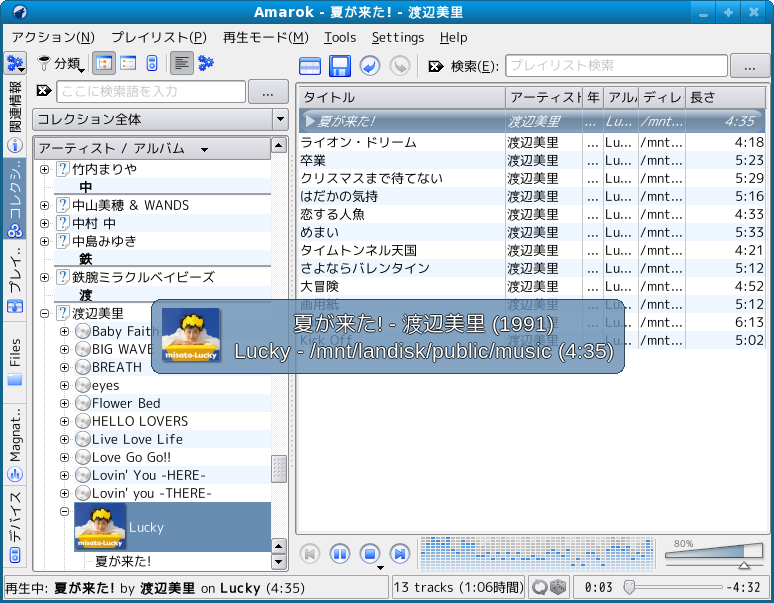Expand the 中島みゆき artist node
Viewport: 774px width, 603px height.
[x=44, y=241]
